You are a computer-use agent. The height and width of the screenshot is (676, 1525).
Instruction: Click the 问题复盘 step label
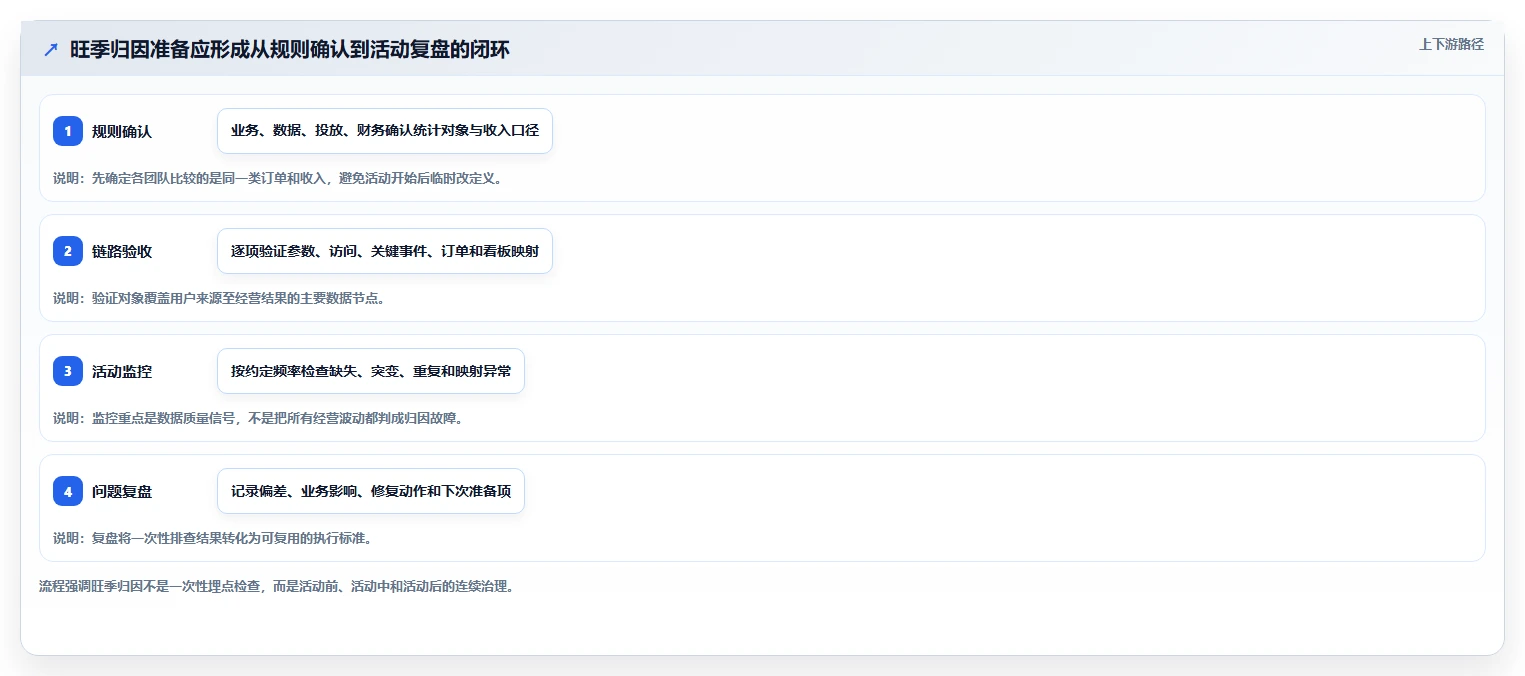[122, 491]
